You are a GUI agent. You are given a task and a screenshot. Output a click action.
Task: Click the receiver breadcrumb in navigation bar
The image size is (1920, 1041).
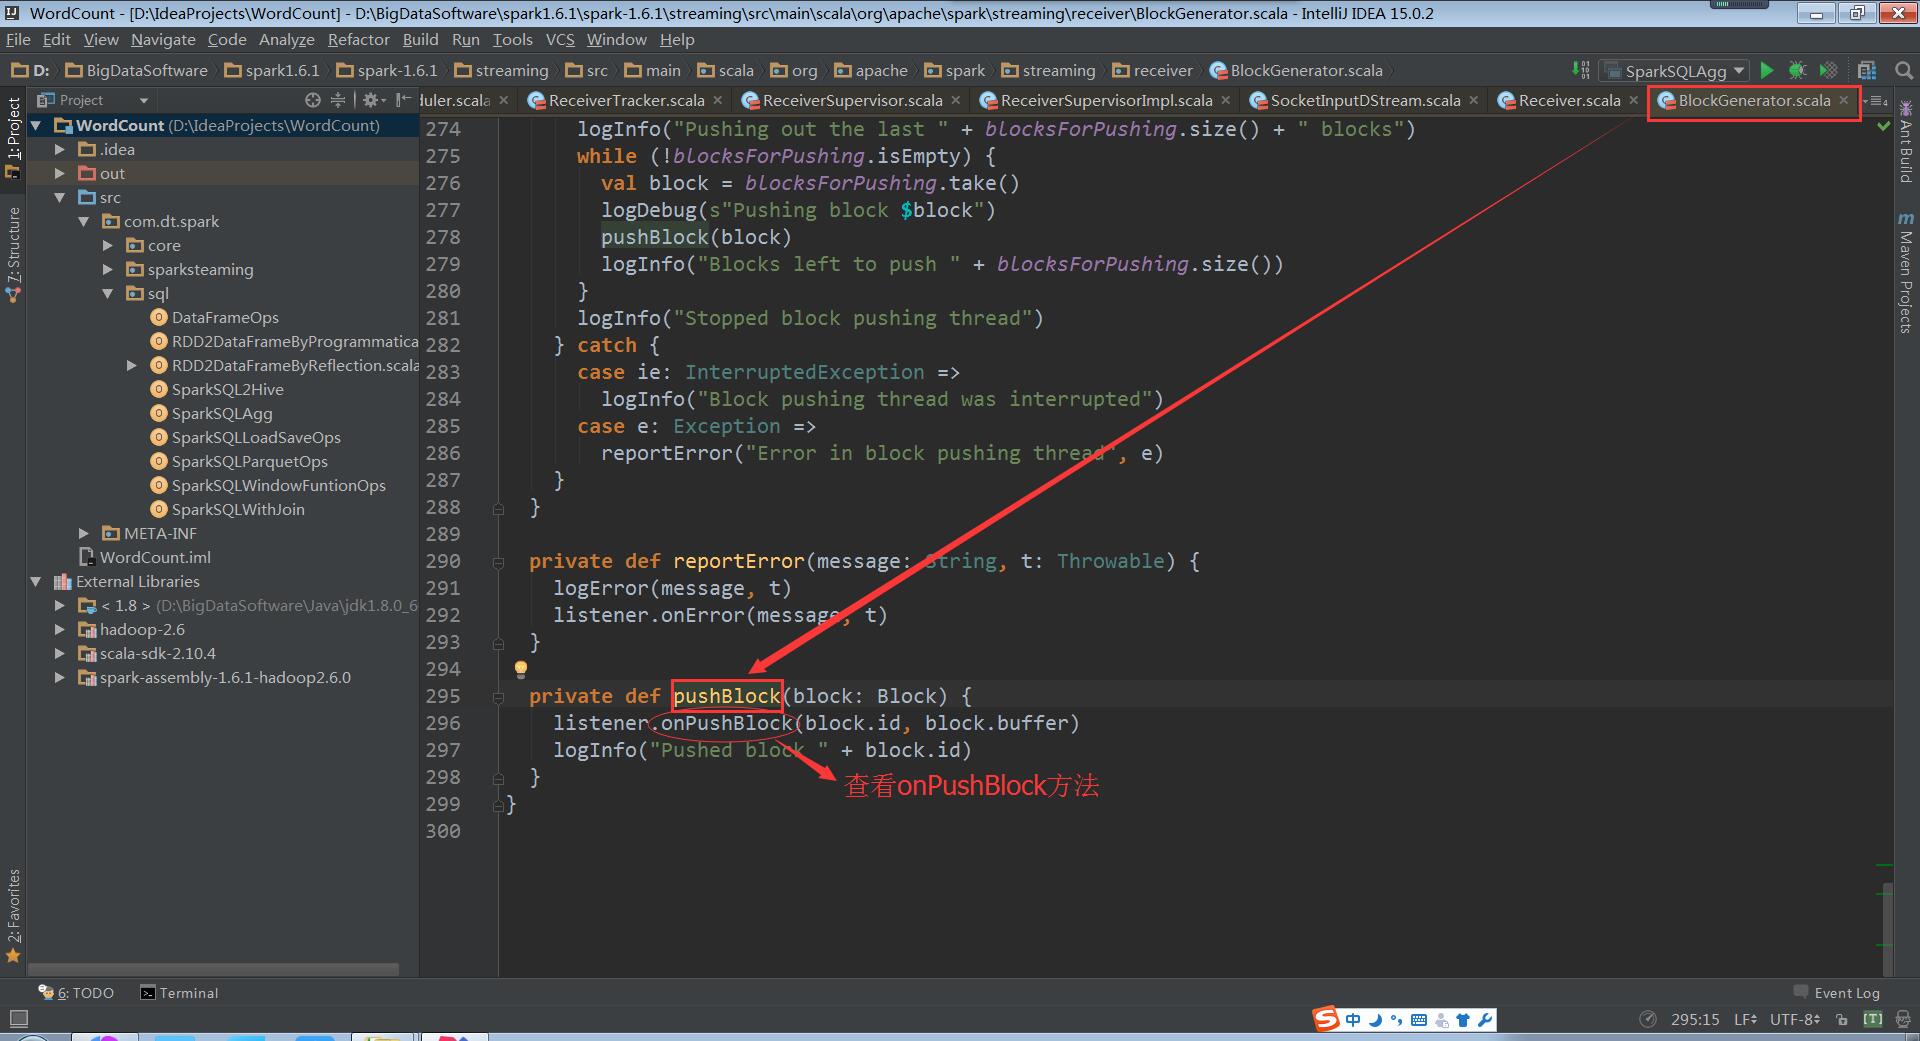[1152, 70]
